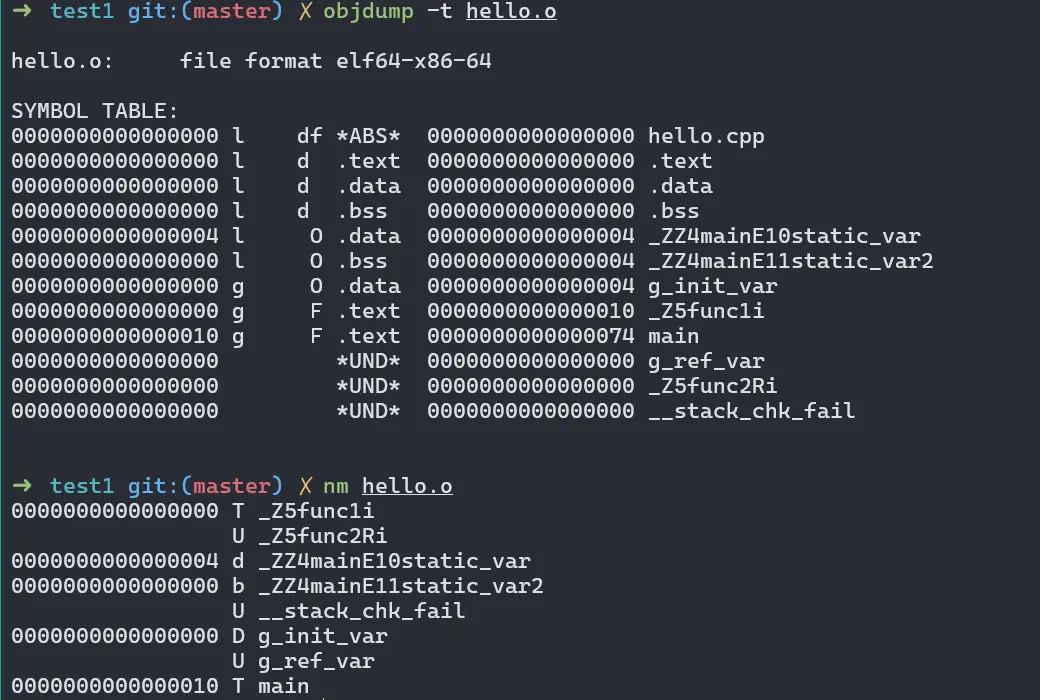
Task: Select g_init_var in the objdump symbol table
Action: pyautogui.click(x=712, y=286)
